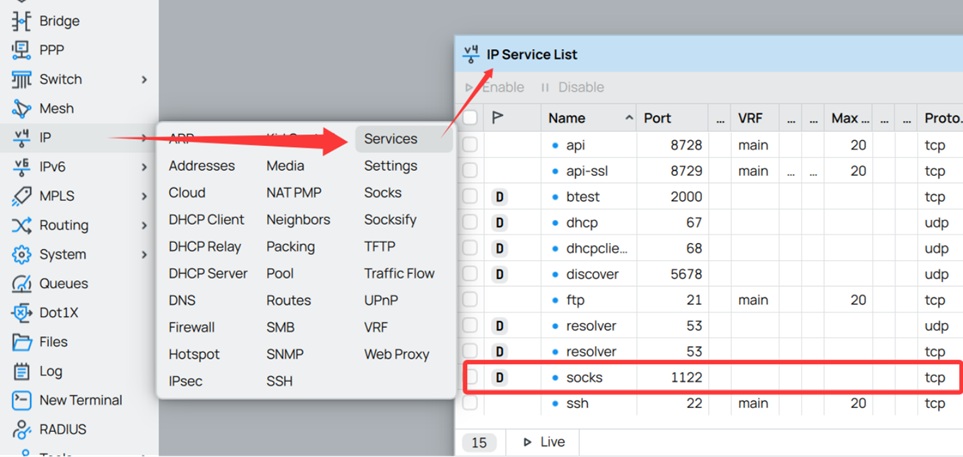Toggle the select-all checkbox in table header

pos(470,118)
